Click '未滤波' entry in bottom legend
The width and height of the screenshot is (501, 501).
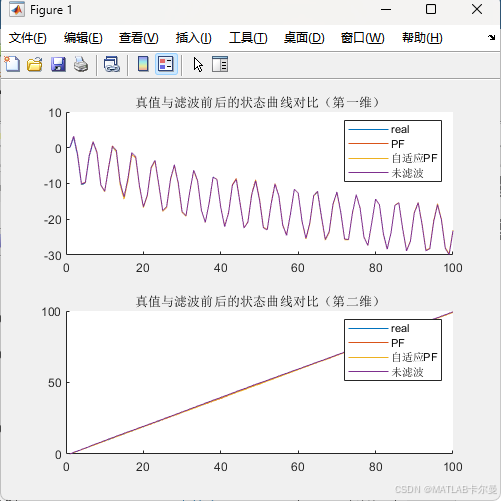(x=407, y=372)
